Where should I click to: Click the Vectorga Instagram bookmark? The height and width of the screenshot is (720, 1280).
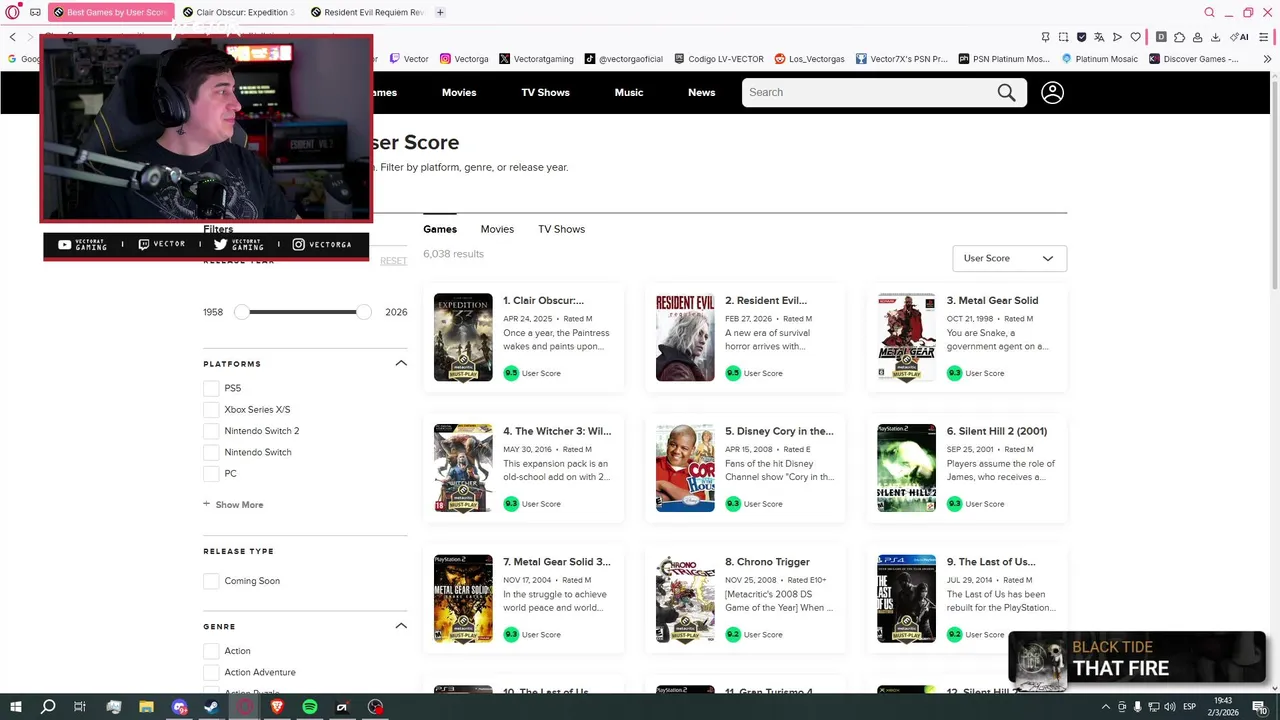(x=464, y=59)
